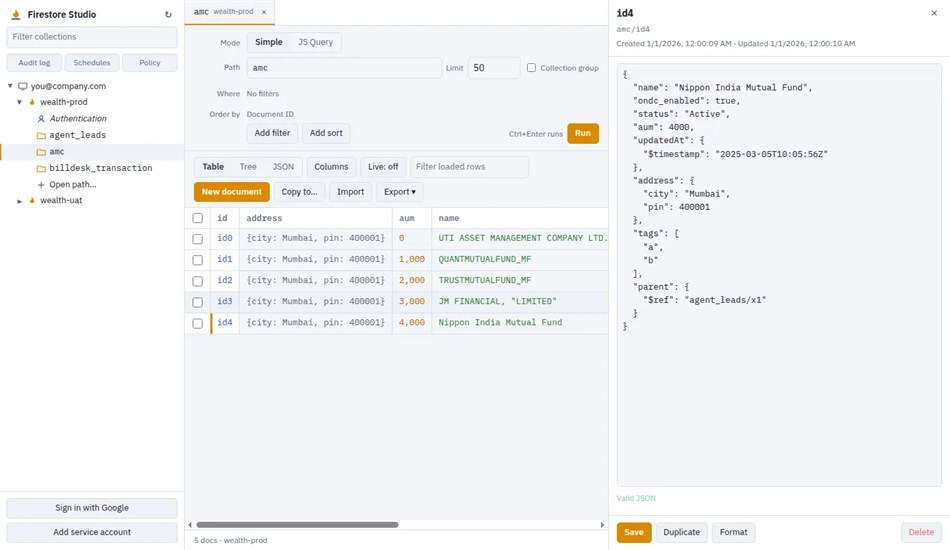Viewport: 950px width, 550px height.
Task: Click the folder icon of agent_leads
Action: pos(41,135)
